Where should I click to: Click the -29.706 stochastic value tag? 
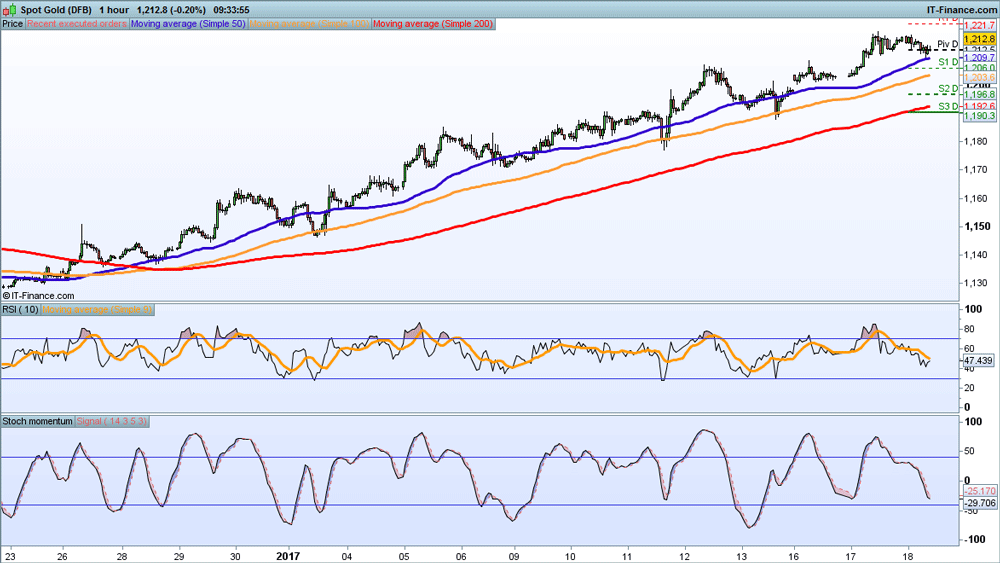coord(979,503)
